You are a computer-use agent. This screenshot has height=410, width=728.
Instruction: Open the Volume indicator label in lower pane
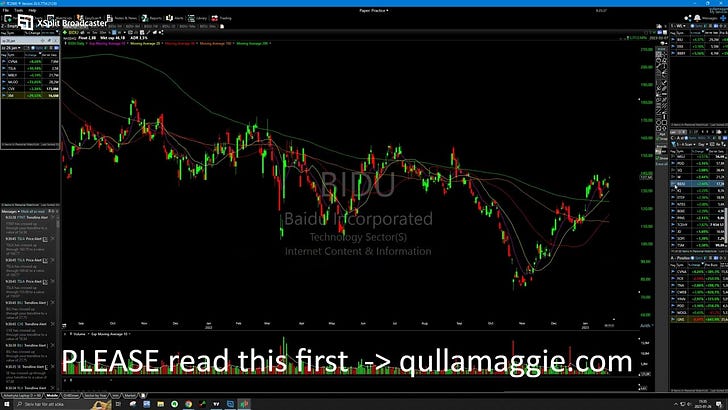(x=79, y=334)
